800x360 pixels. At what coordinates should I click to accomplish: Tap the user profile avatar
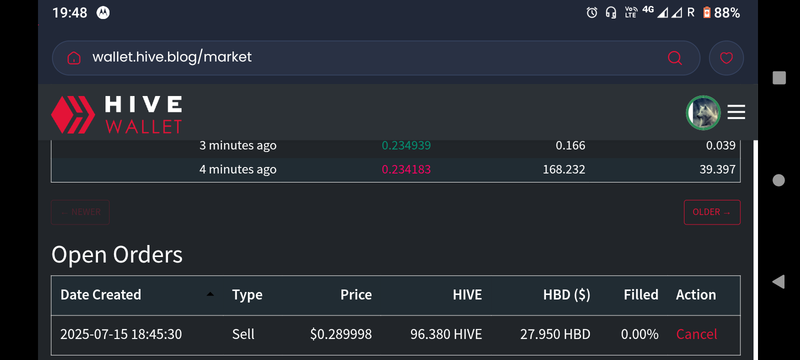tap(703, 113)
